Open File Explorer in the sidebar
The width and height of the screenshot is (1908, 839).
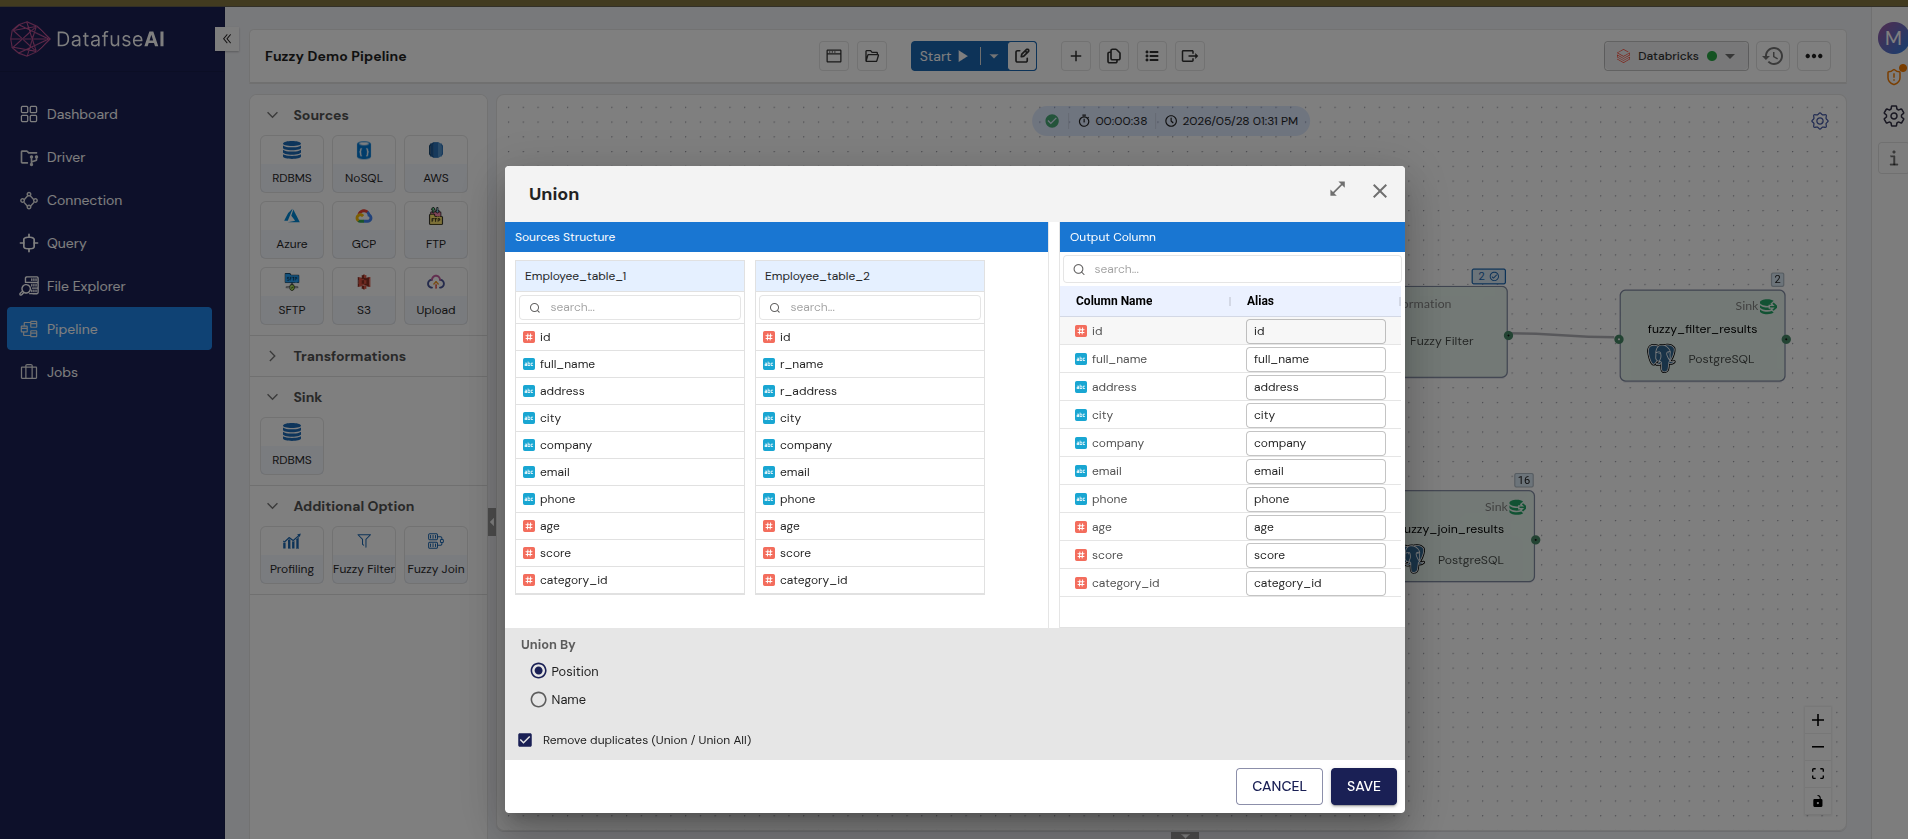[x=108, y=286]
